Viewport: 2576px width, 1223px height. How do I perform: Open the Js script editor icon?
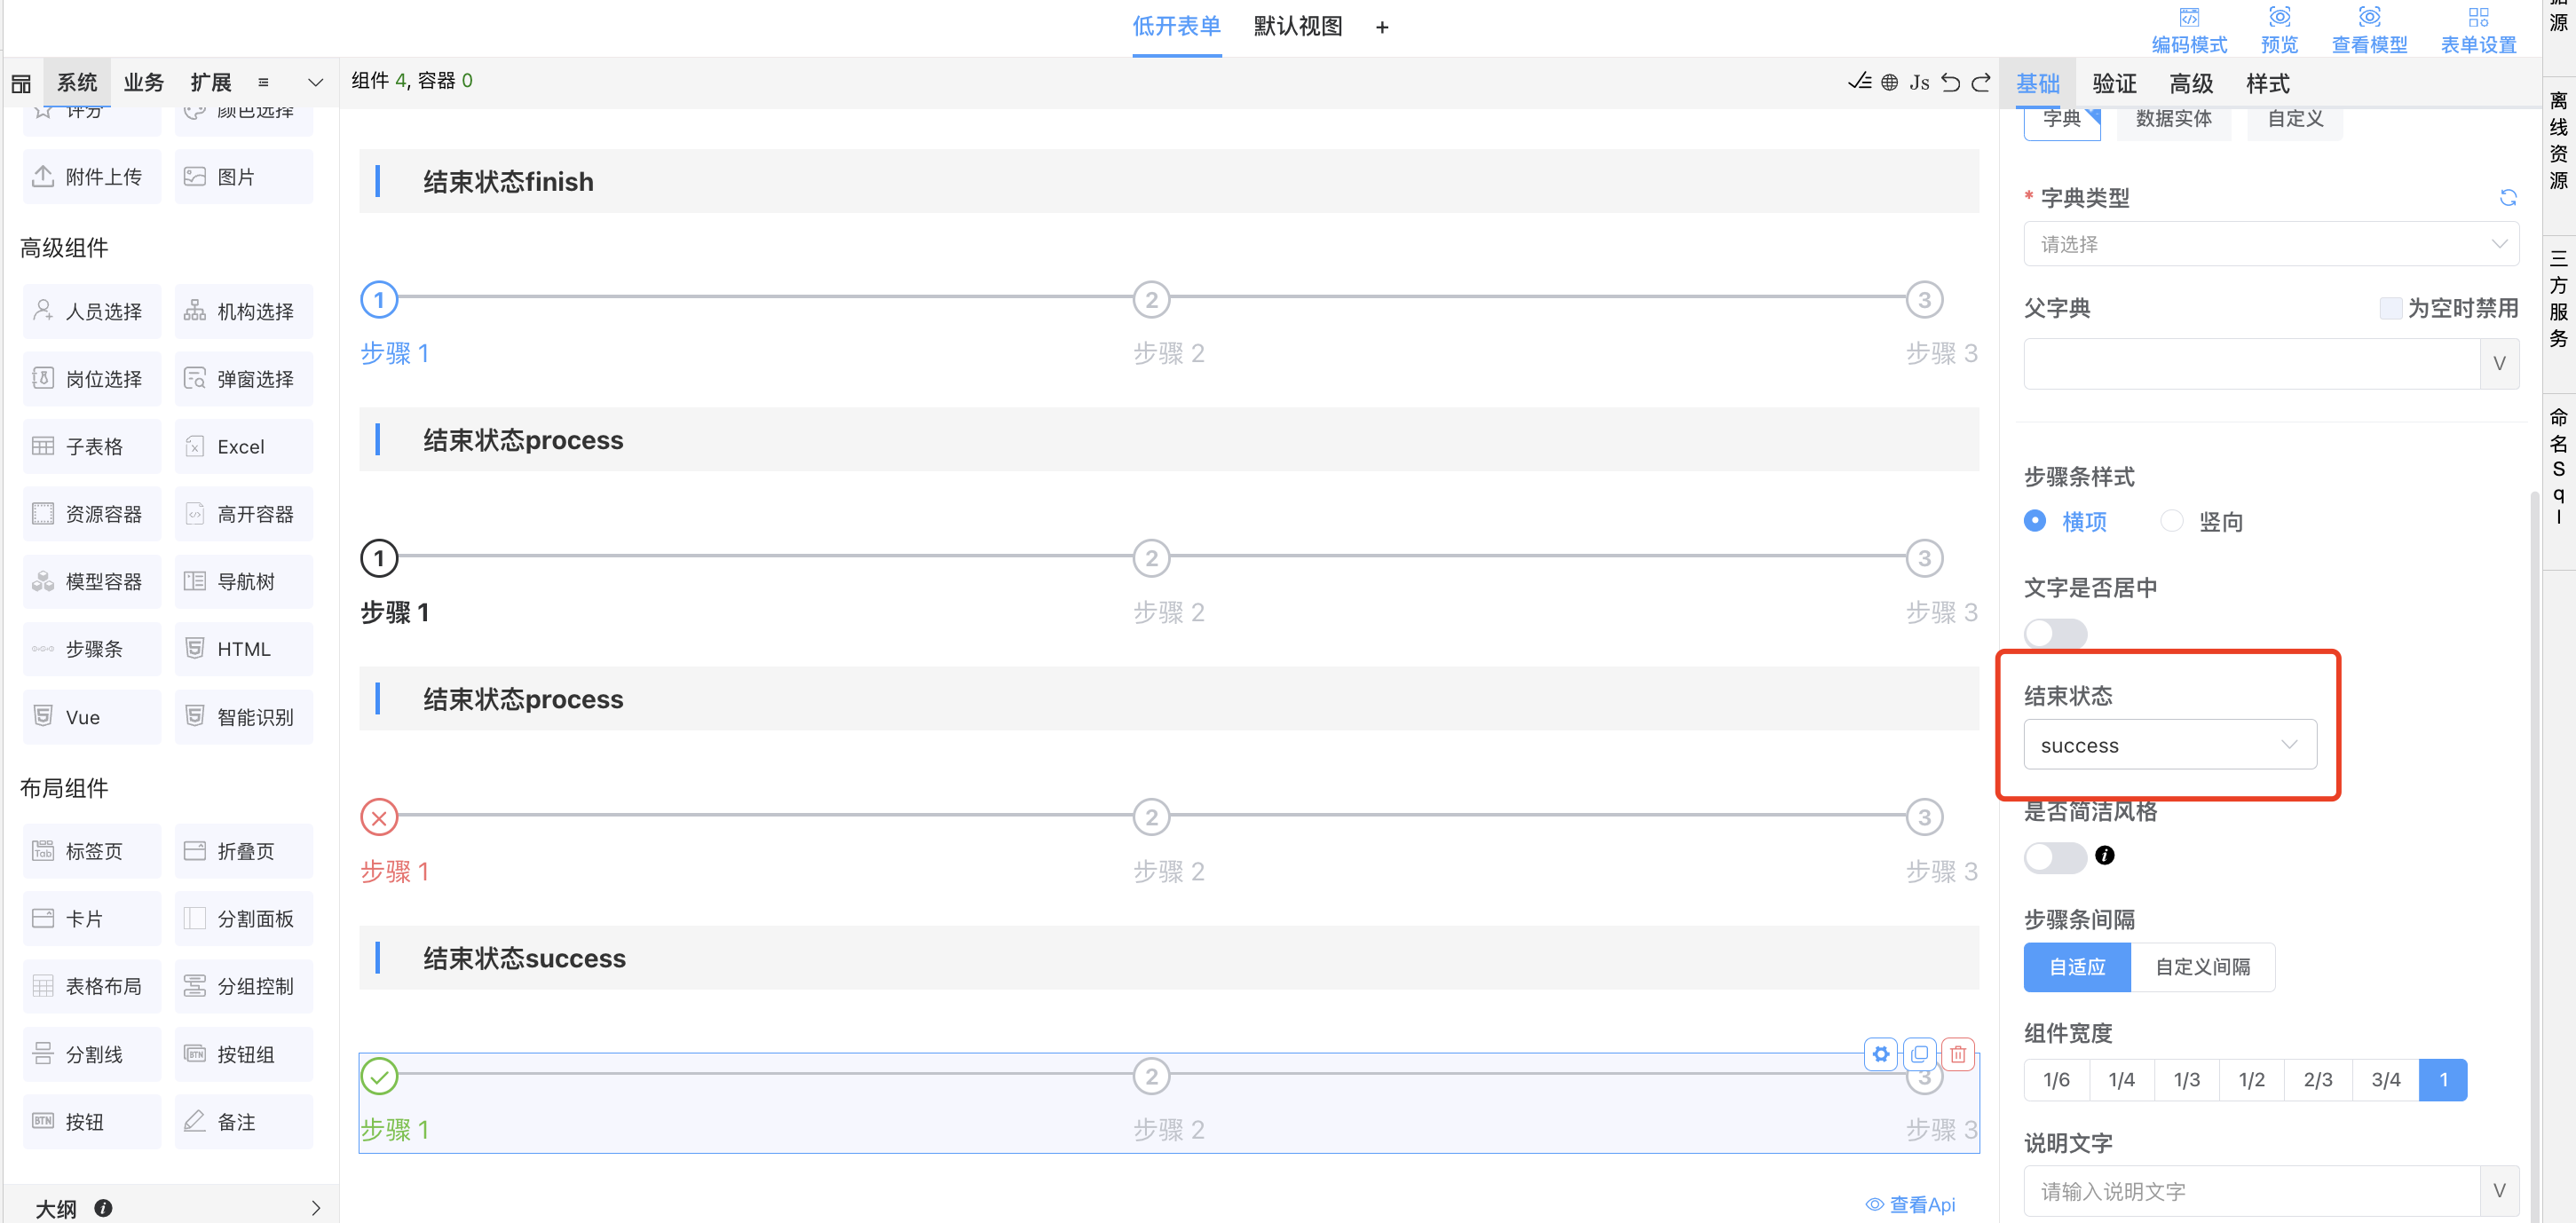pos(1919,82)
